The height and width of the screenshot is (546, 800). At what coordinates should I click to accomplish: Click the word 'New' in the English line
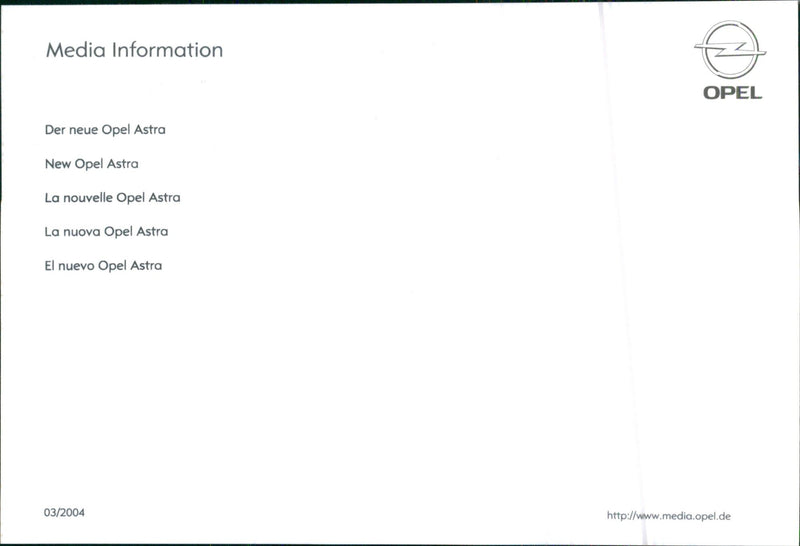[58, 164]
